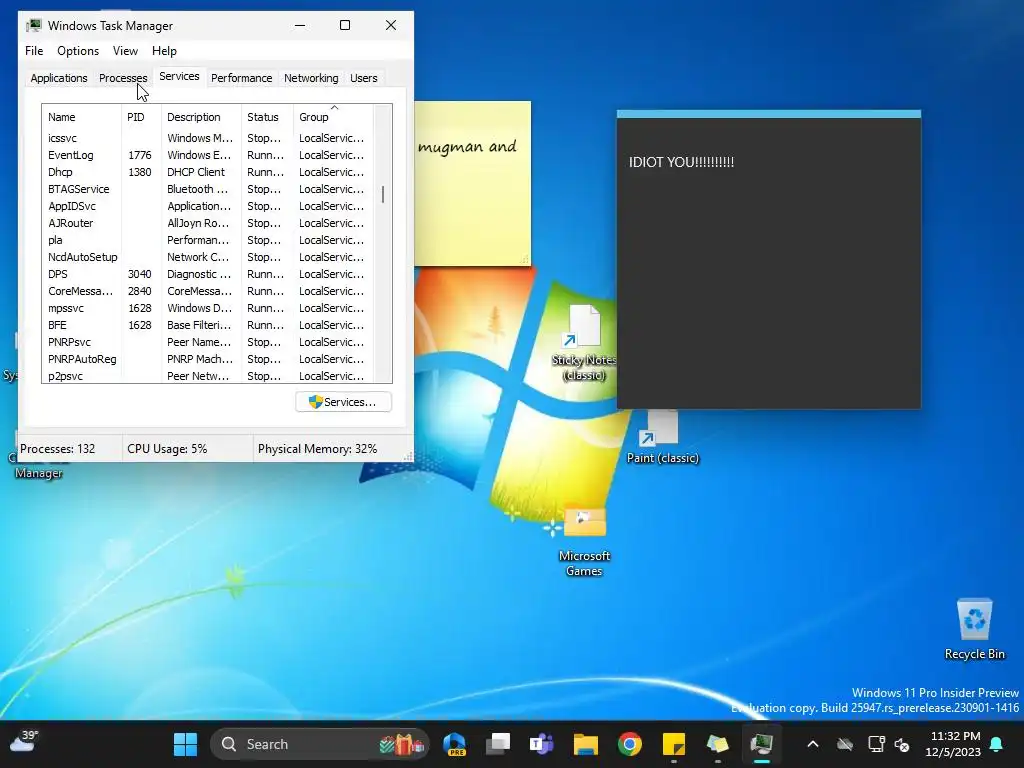This screenshot has width=1024, height=768.
Task: Open classic sticky notes taskbar icon
Action: [717, 744]
